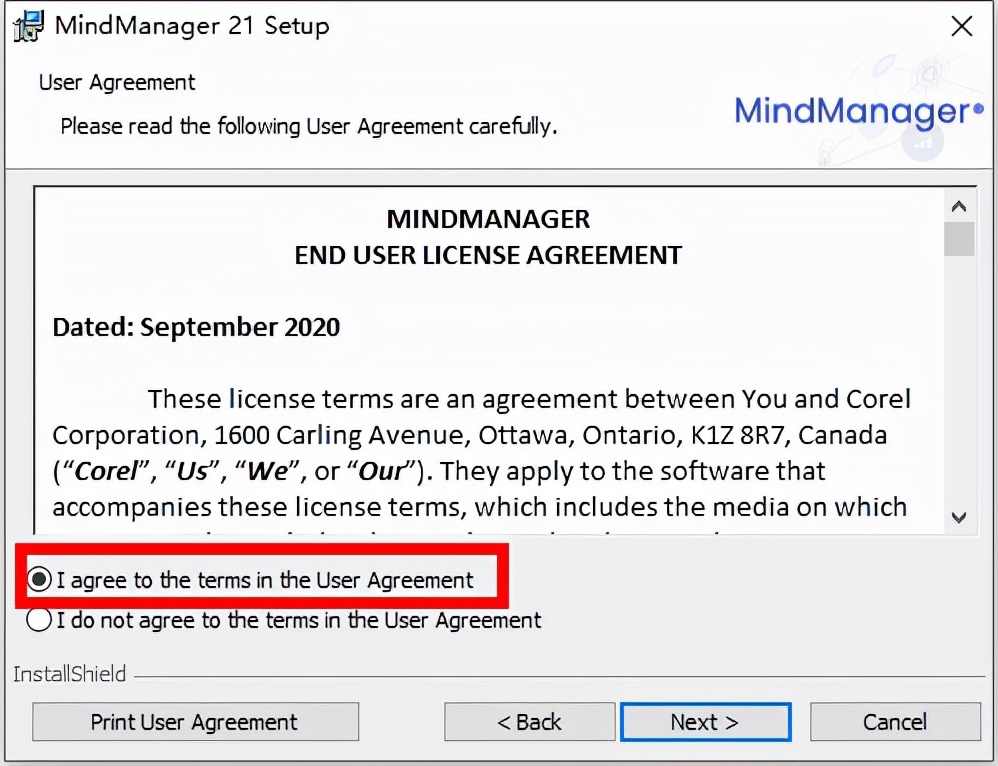
Task: Proceed by clicking the Next button
Action: click(x=705, y=722)
